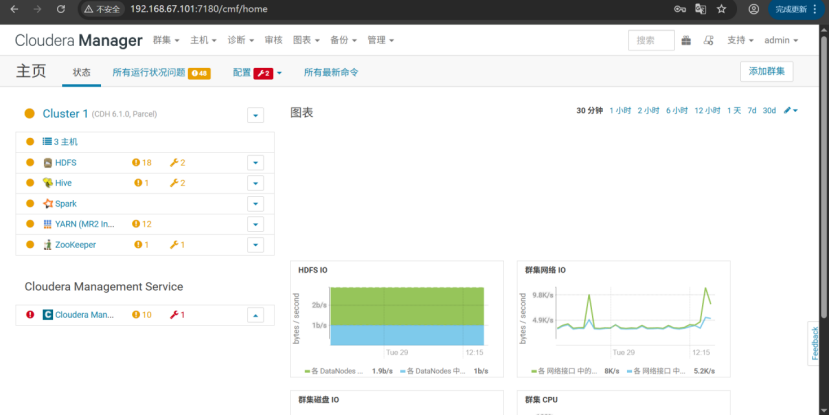Click the hosts list icon
This screenshot has width=830, height=415.
coord(47,142)
